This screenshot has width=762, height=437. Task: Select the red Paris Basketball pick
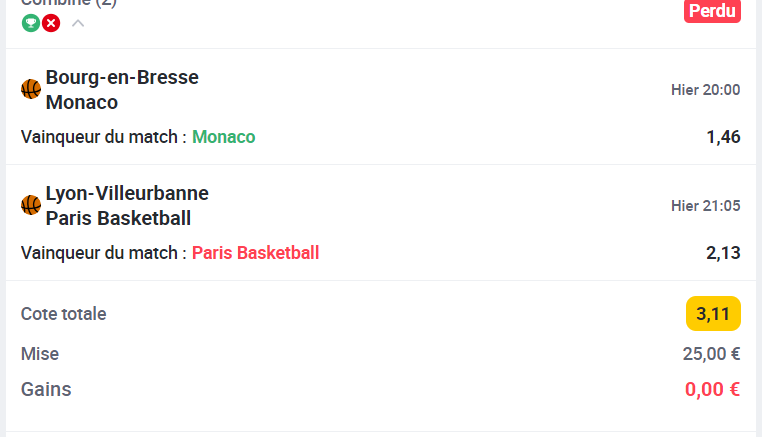tap(255, 253)
